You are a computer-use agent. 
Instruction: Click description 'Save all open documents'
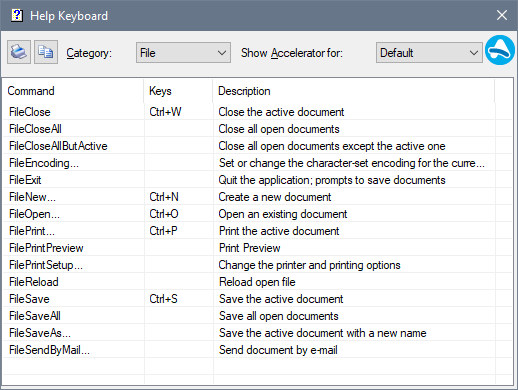(x=279, y=316)
